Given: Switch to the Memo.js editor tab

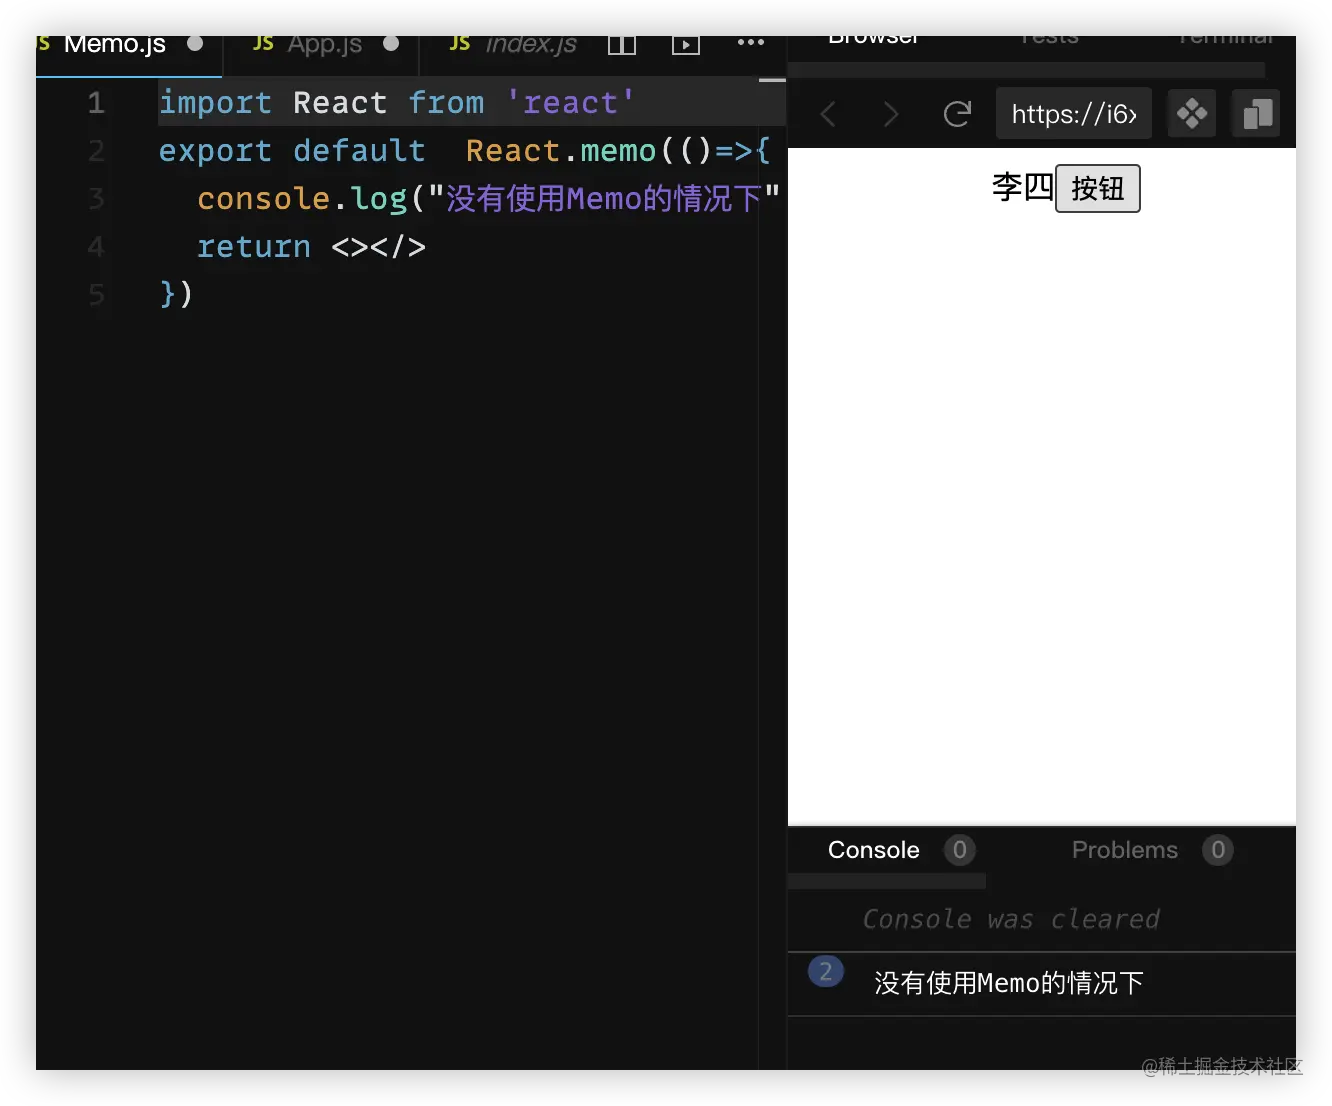Looking at the screenshot, I should pyautogui.click(x=128, y=48).
